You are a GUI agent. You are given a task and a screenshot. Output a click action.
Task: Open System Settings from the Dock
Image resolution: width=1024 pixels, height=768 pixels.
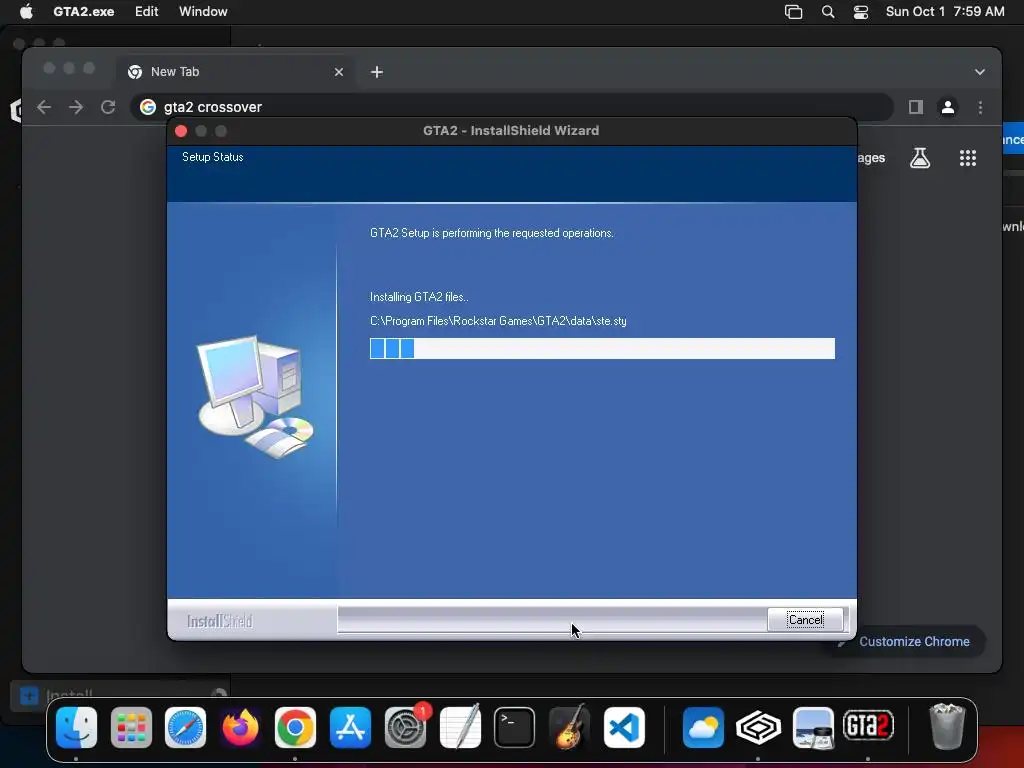coord(406,727)
